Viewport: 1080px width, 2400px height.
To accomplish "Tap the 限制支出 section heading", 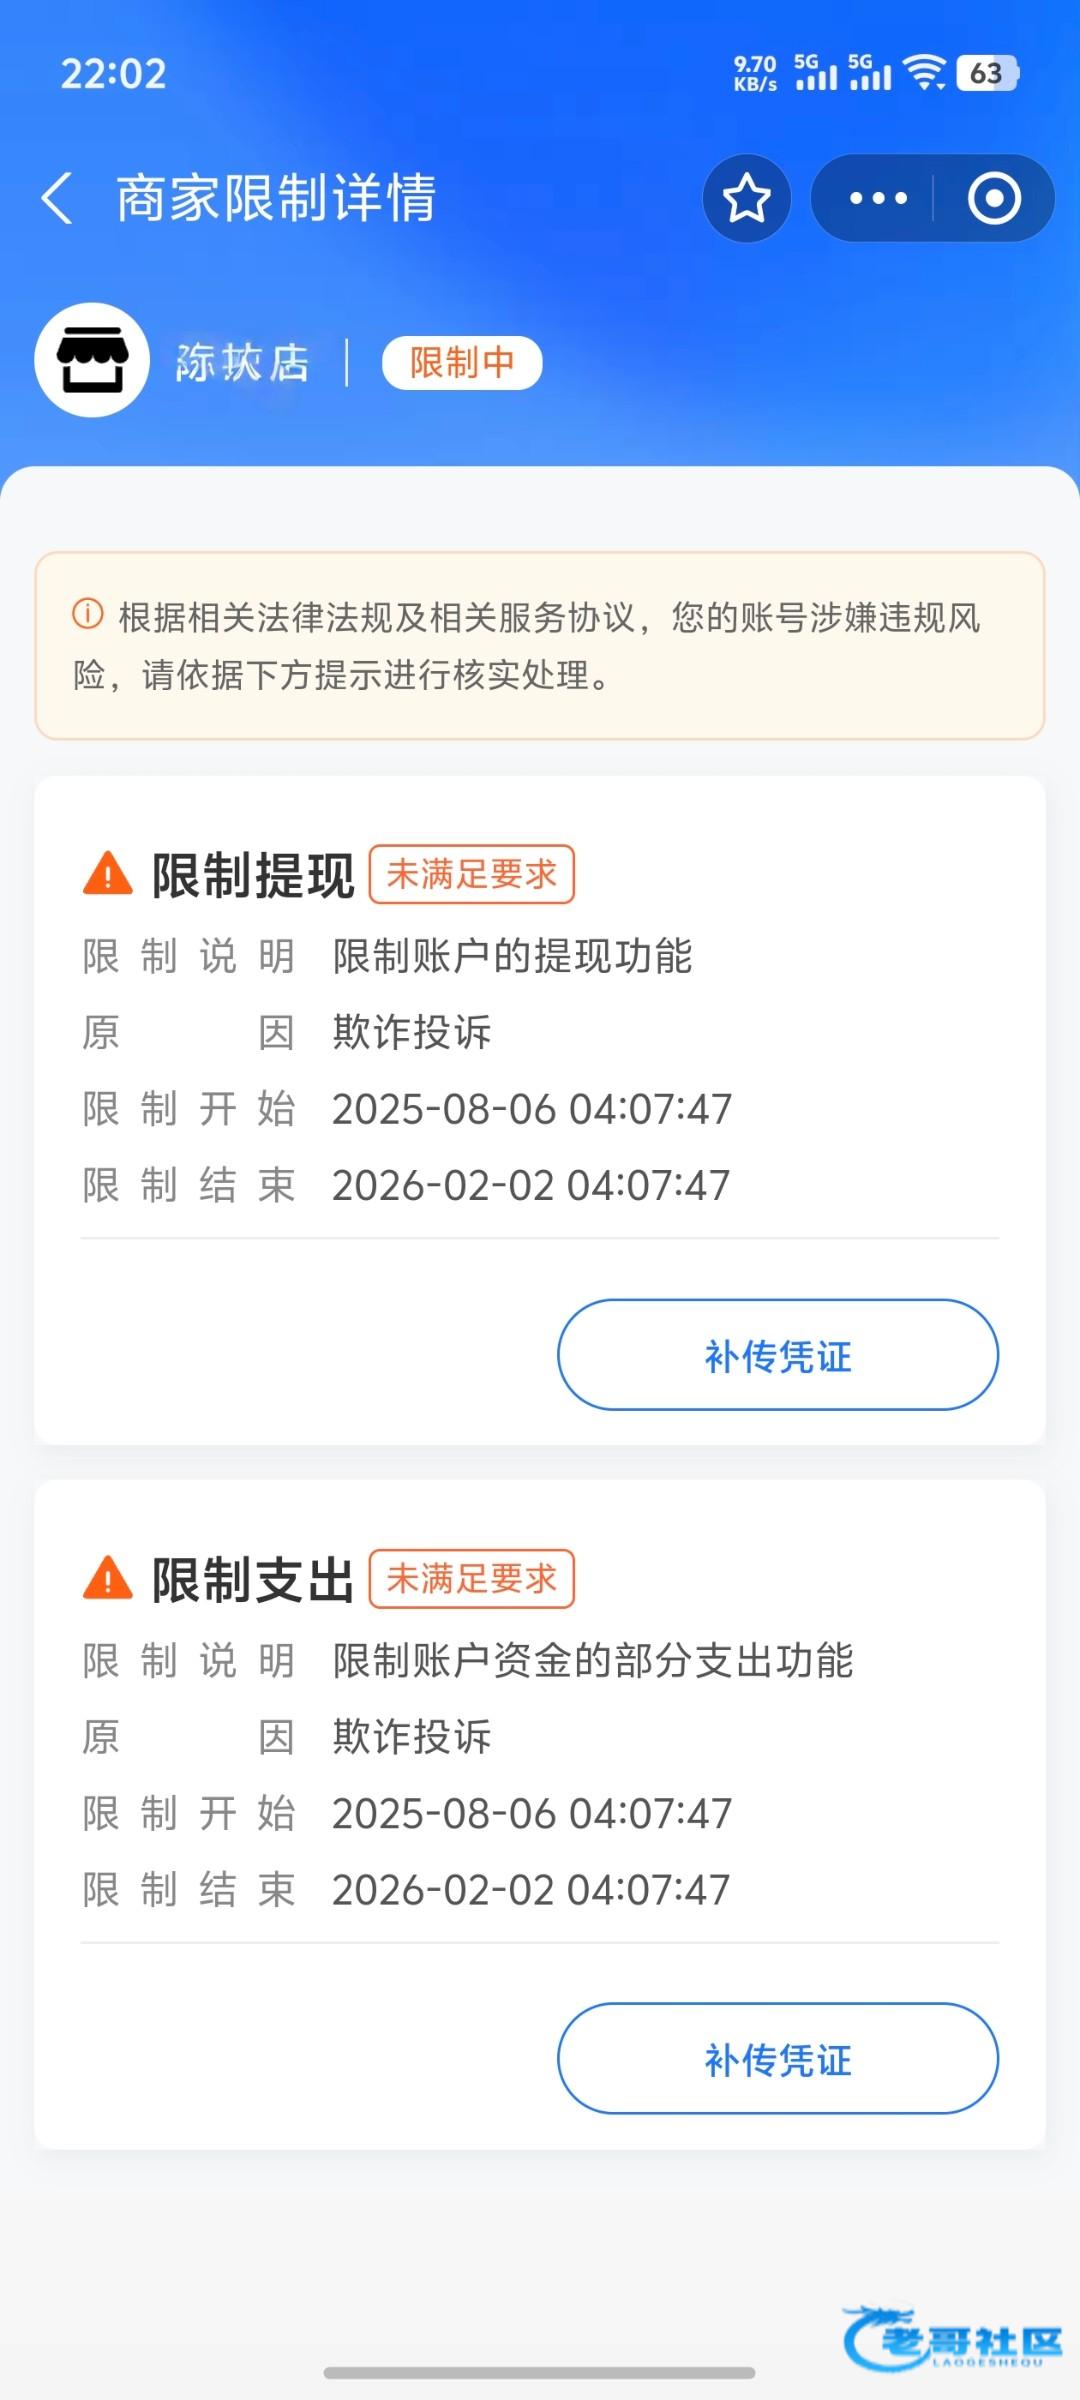I will pos(253,1580).
